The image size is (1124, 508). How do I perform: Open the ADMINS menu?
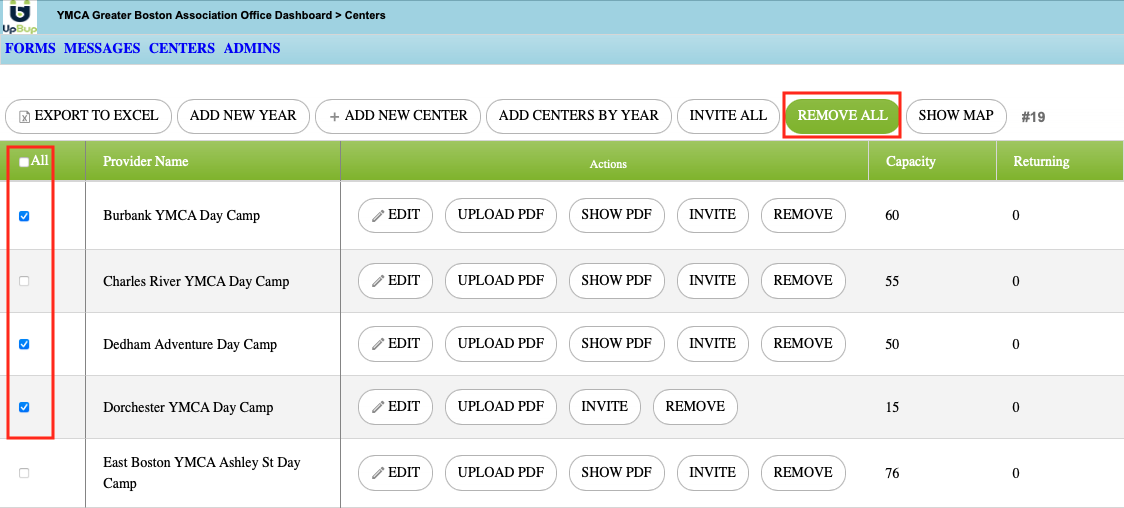pos(252,49)
